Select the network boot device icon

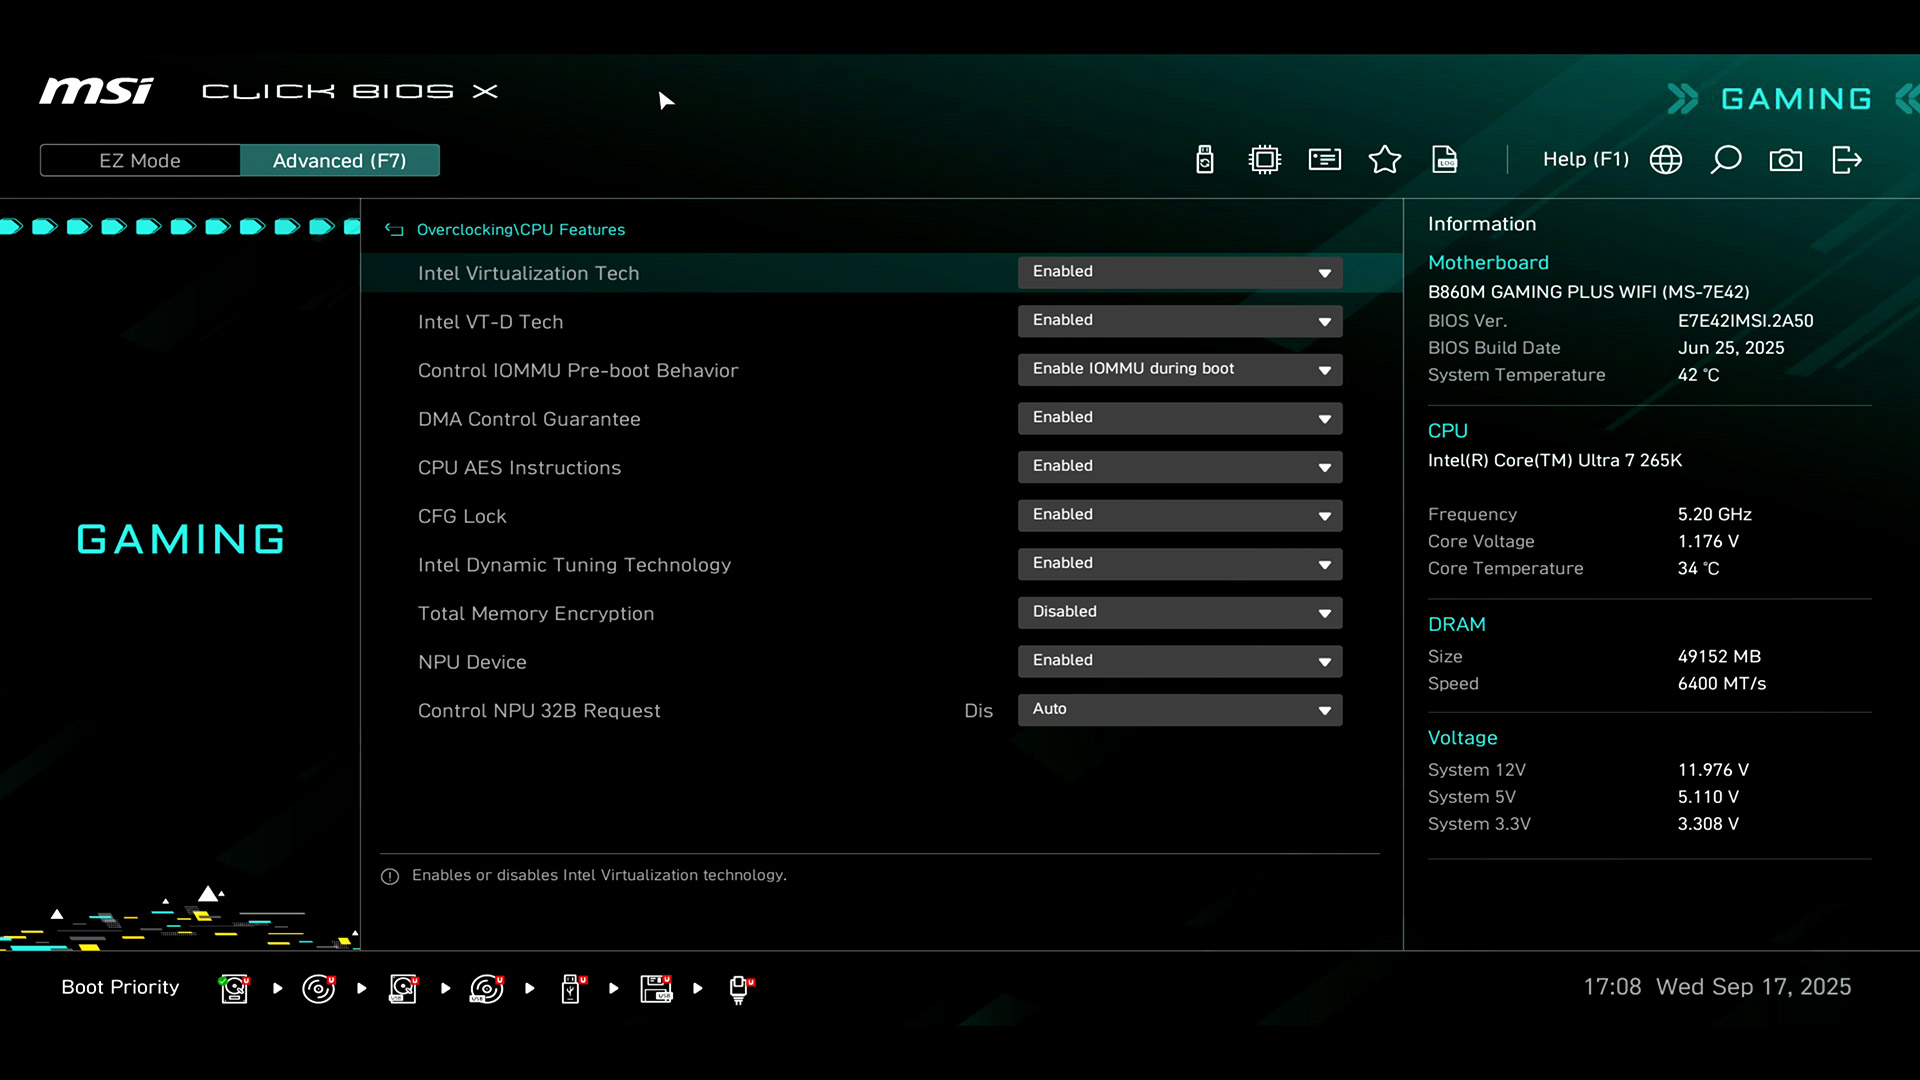740,988
